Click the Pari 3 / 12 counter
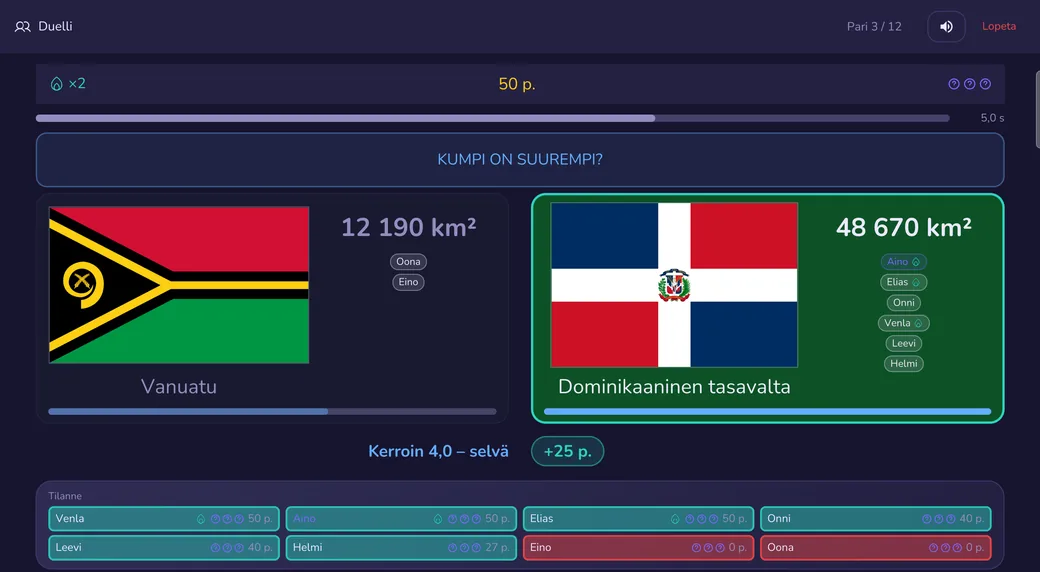 874,27
